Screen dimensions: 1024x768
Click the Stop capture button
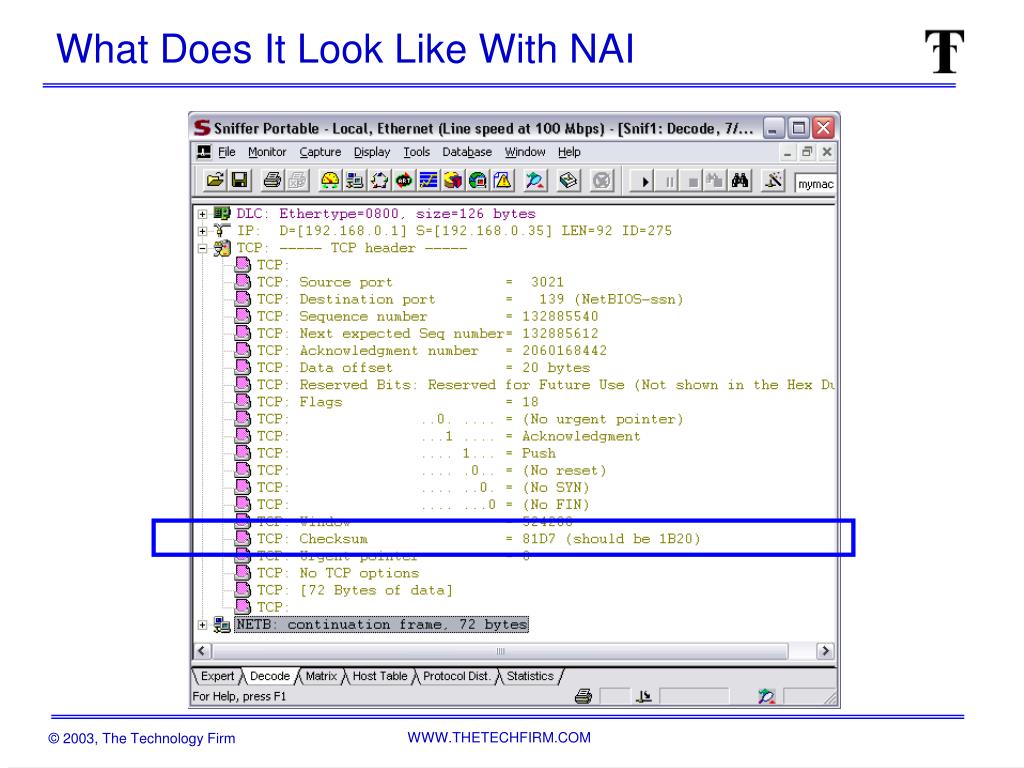coord(692,182)
